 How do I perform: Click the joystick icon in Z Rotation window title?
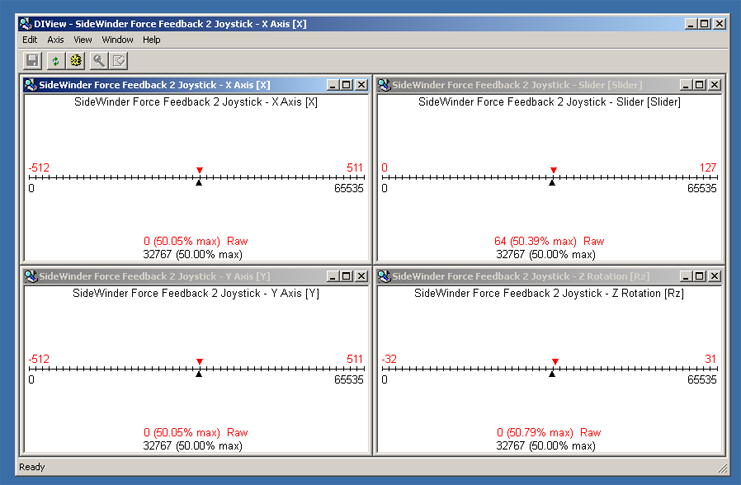(x=384, y=276)
